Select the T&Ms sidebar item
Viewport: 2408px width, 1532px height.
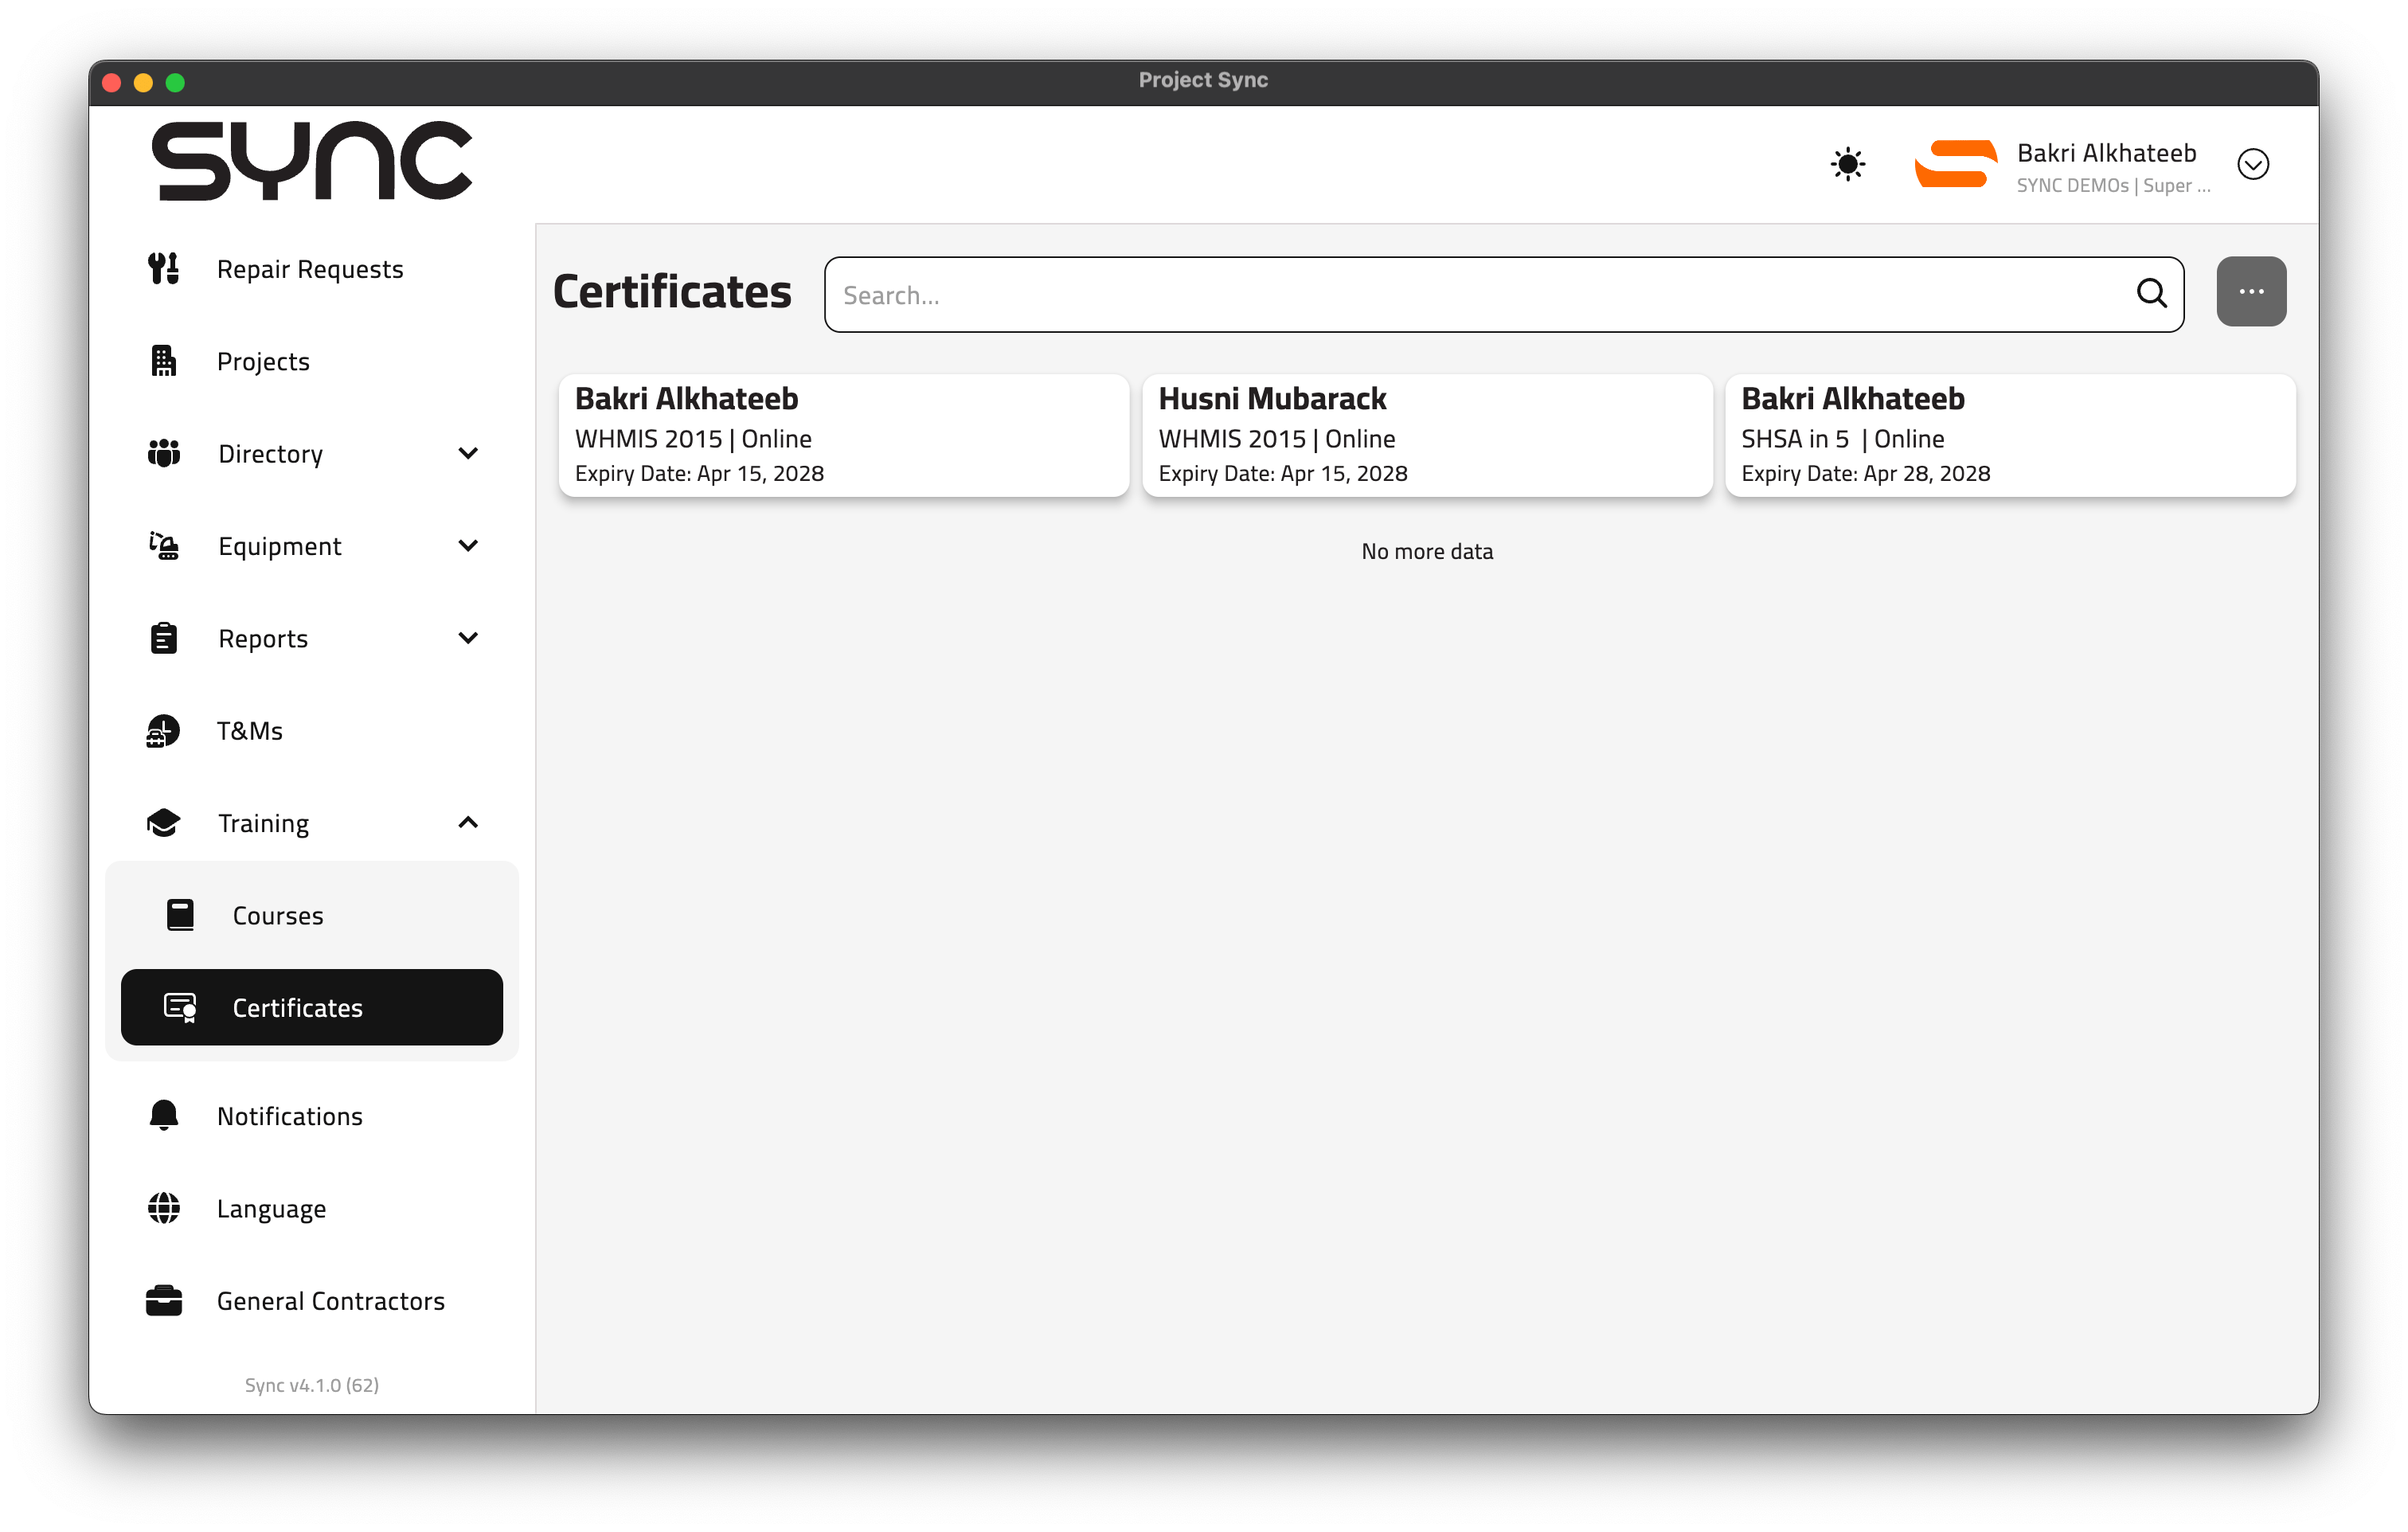311,730
